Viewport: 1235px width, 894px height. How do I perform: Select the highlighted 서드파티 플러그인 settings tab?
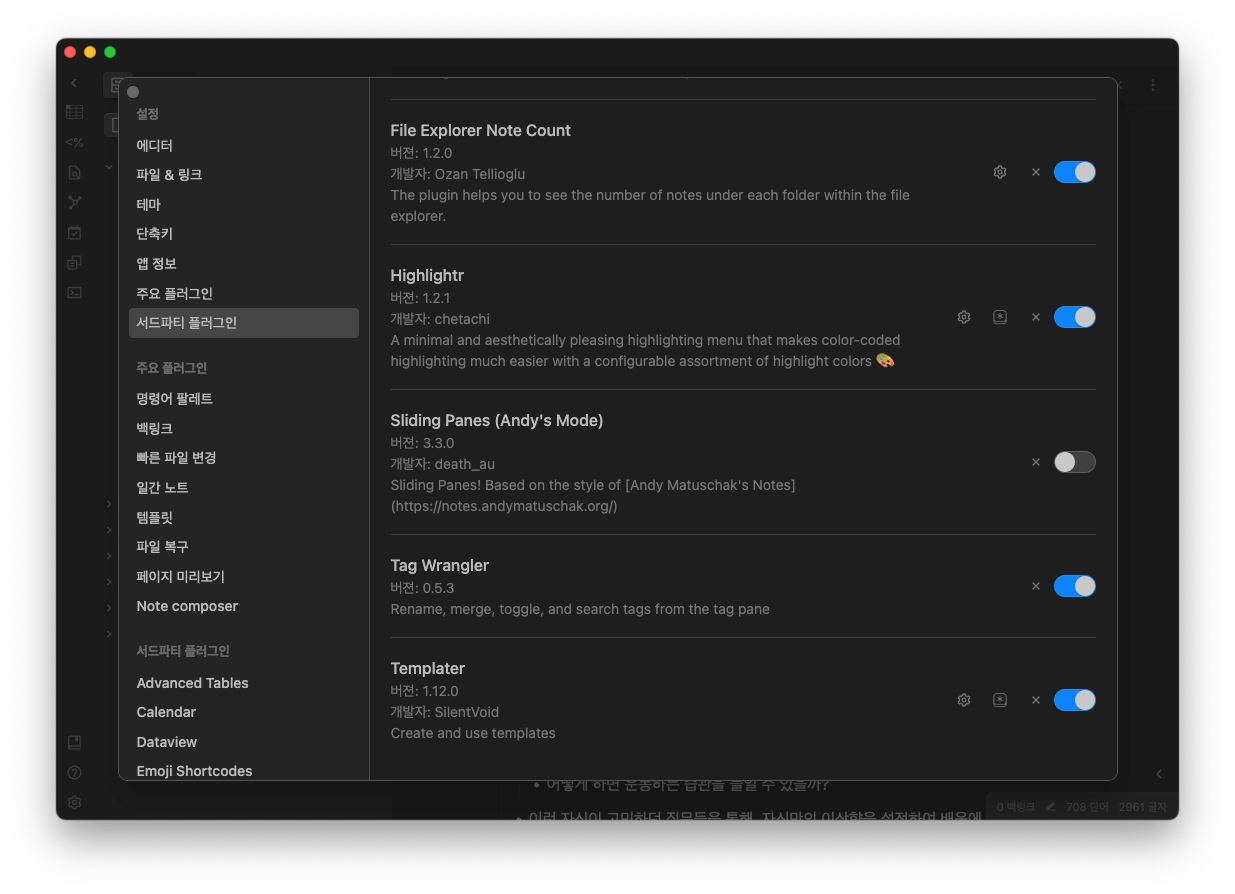[244, 323]
